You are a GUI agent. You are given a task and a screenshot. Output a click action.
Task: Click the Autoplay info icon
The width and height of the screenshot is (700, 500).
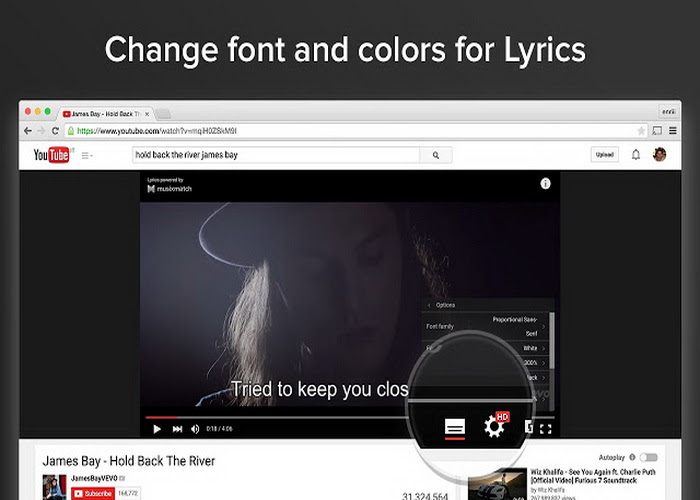click(x=632, y=457)
